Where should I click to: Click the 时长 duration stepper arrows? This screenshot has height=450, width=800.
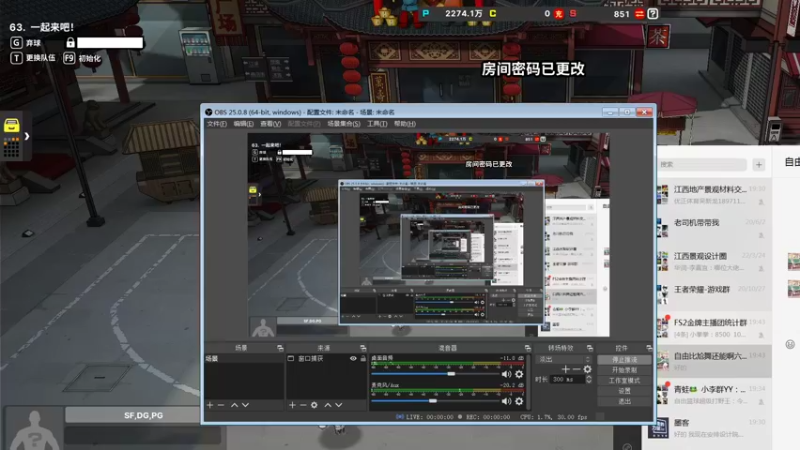point(589,380)
